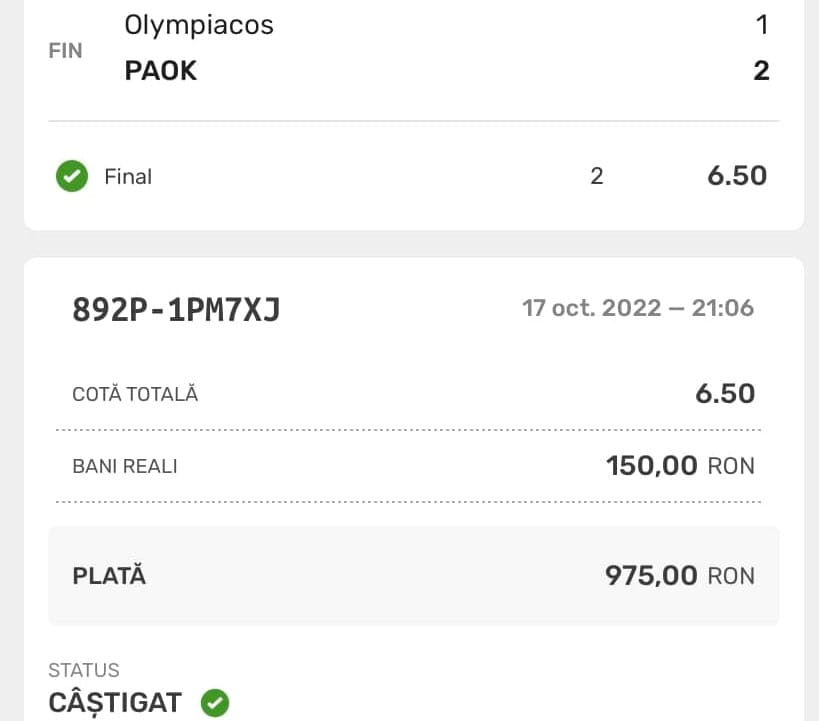Click the Final market label
Image resolution: width=819 pixels, height=721 pixels.
tap(128, 177)
